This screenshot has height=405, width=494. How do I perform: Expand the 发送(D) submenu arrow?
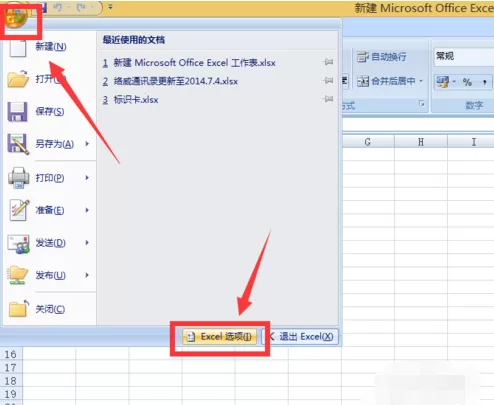coord(87,242)
